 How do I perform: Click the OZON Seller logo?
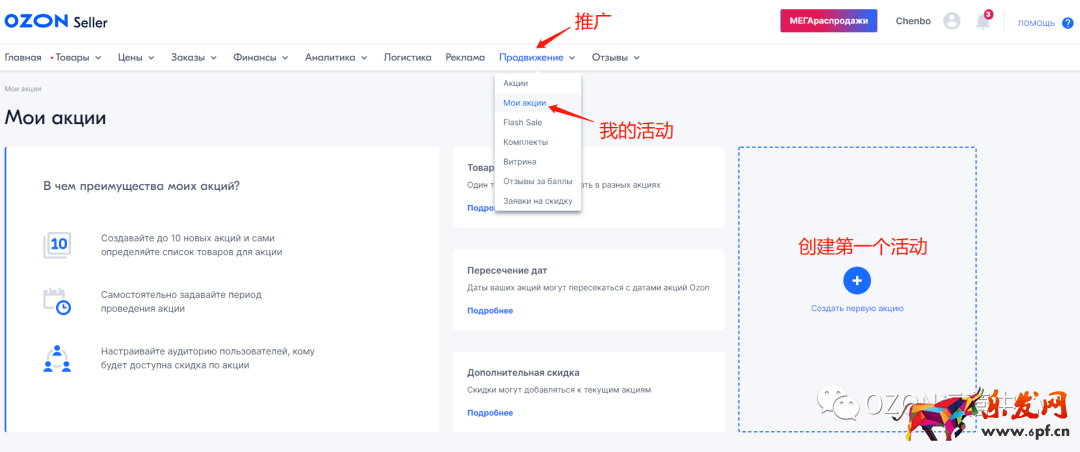tap(56, 21)
